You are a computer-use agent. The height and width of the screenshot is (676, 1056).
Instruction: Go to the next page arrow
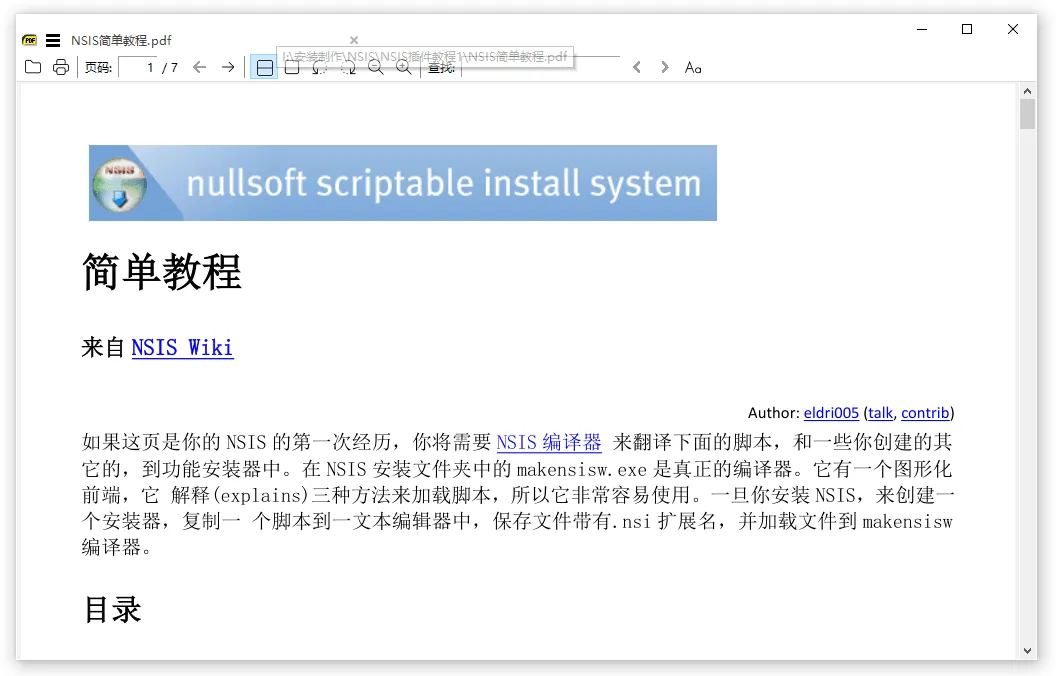tap(228, 67)
